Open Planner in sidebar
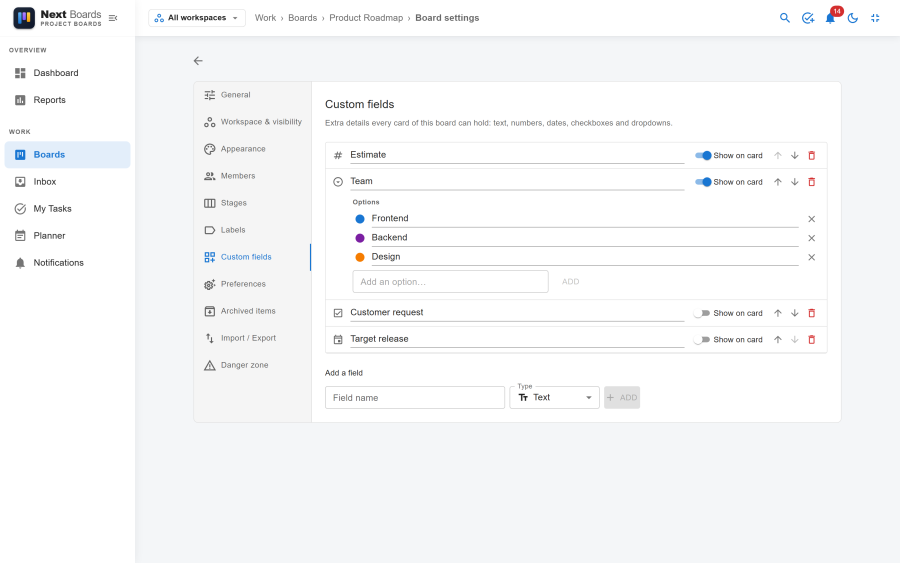 click(68, 236)
